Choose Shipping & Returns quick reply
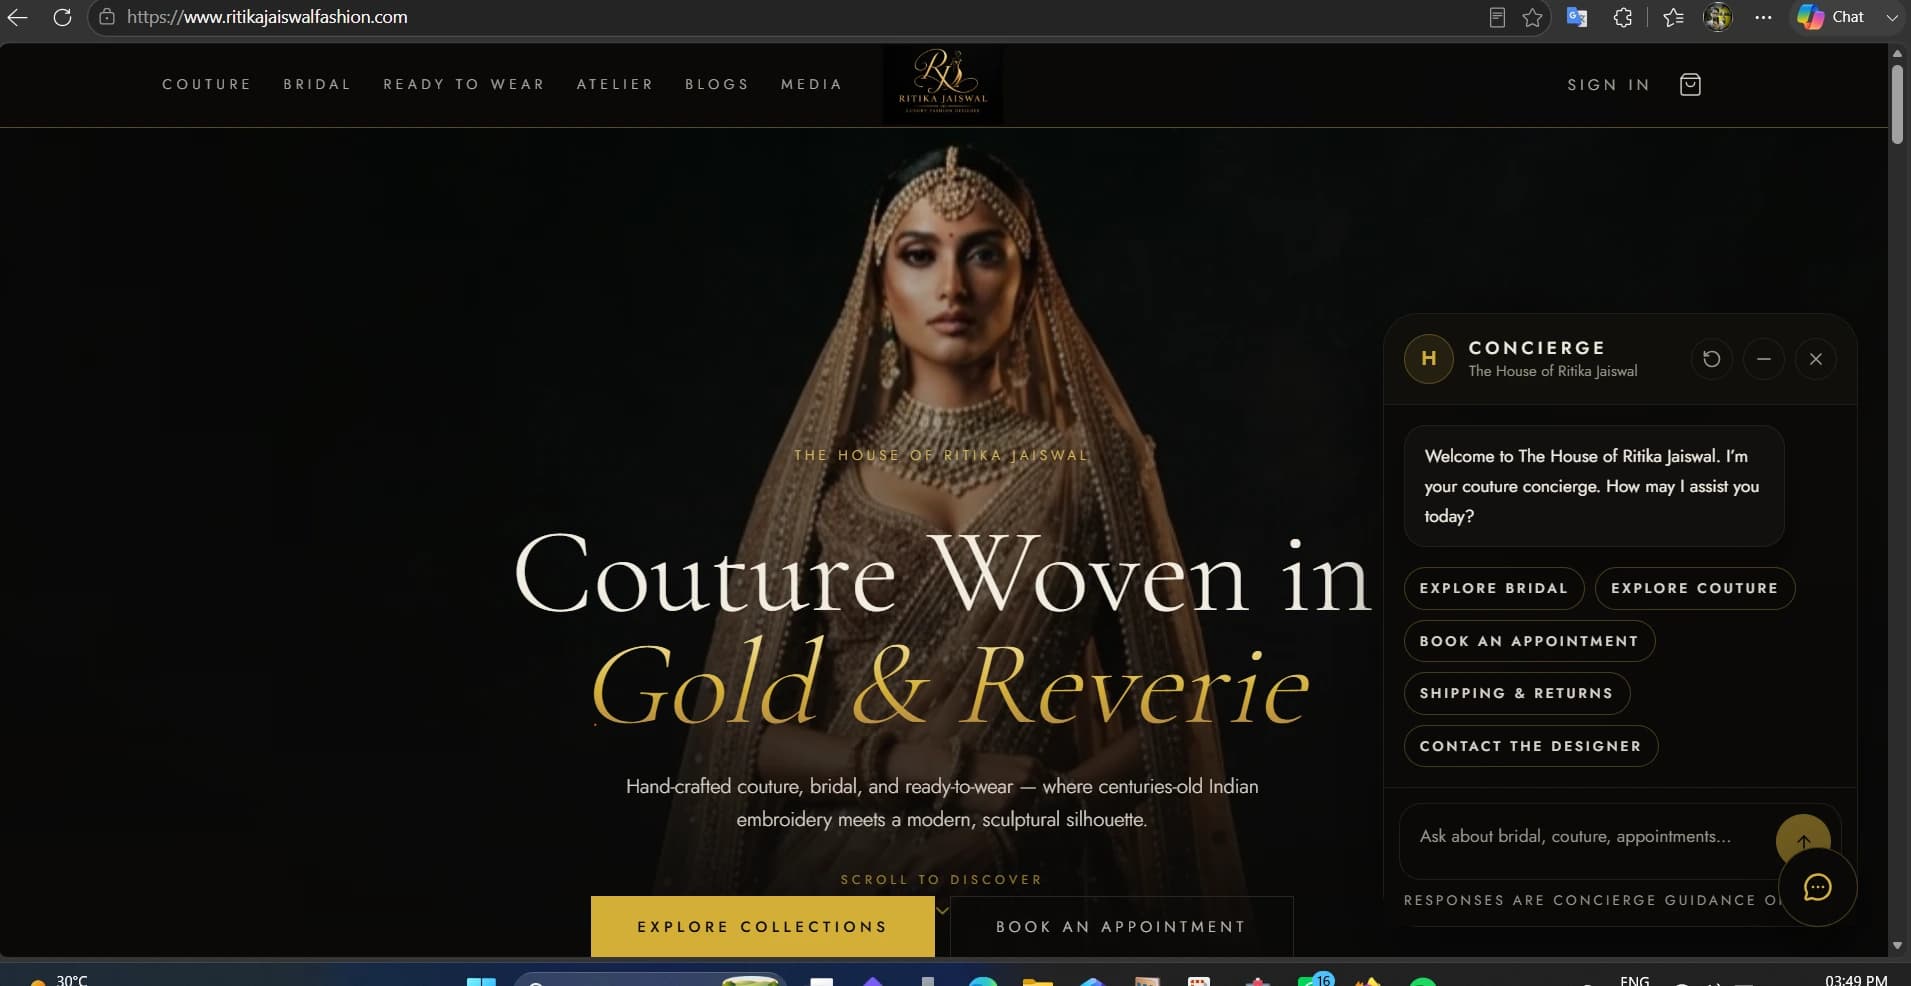The width and height of the screenshot is (1911, 986). click(x=1516, y=693)
